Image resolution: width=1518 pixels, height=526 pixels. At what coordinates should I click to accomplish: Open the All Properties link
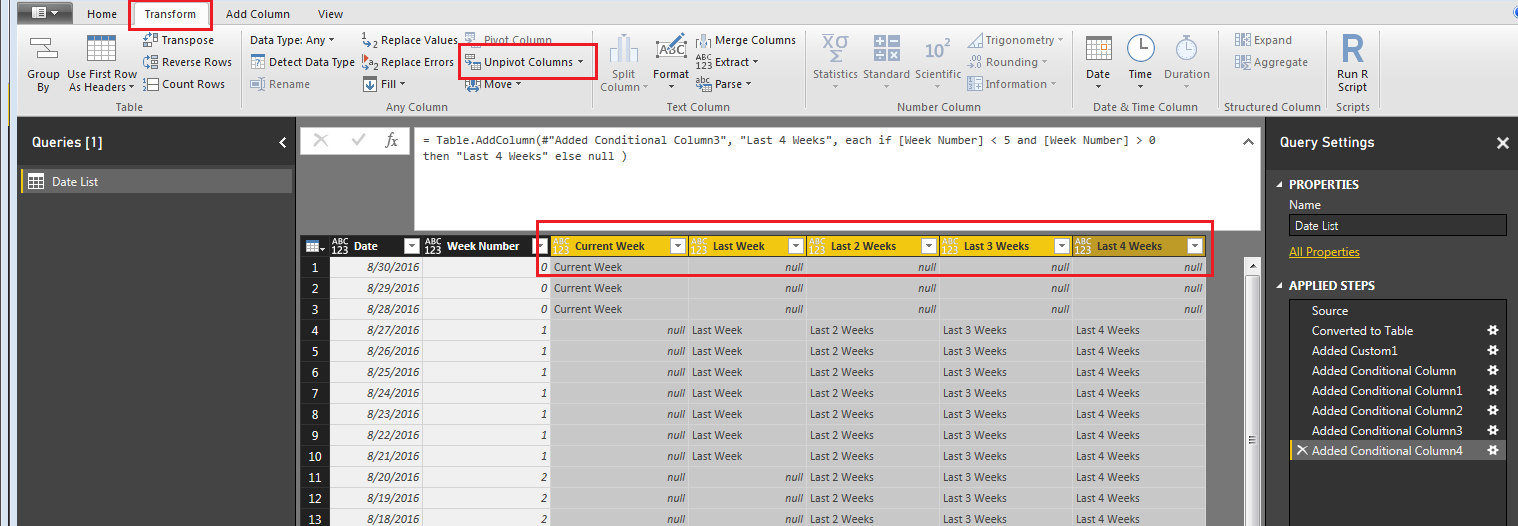pos(1324,252)
